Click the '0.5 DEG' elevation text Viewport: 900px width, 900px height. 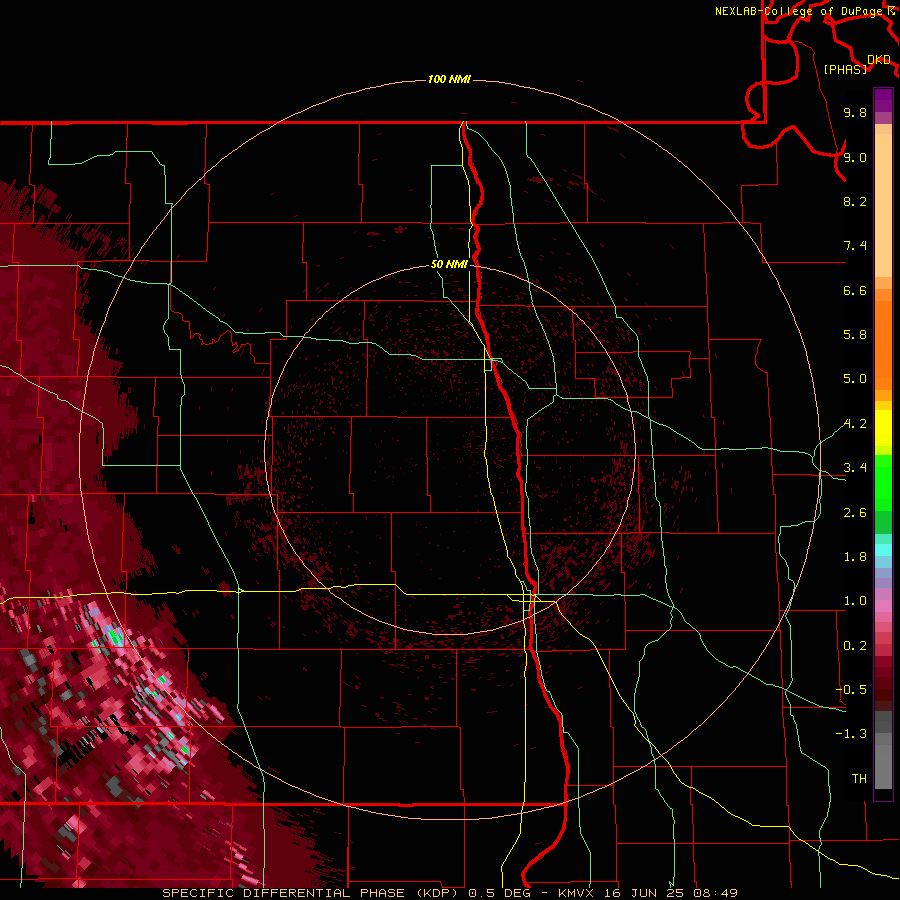[x=502, y=893]
